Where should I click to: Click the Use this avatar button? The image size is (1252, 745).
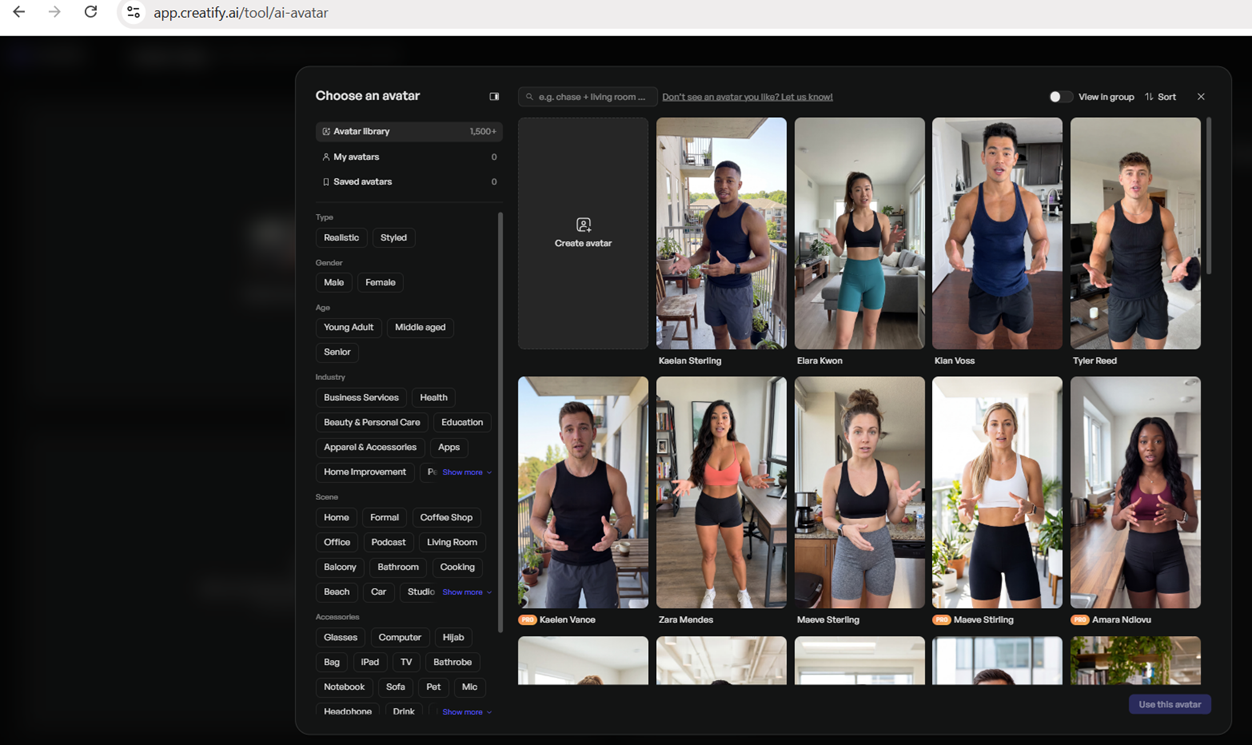click(x=1170, y=704)
